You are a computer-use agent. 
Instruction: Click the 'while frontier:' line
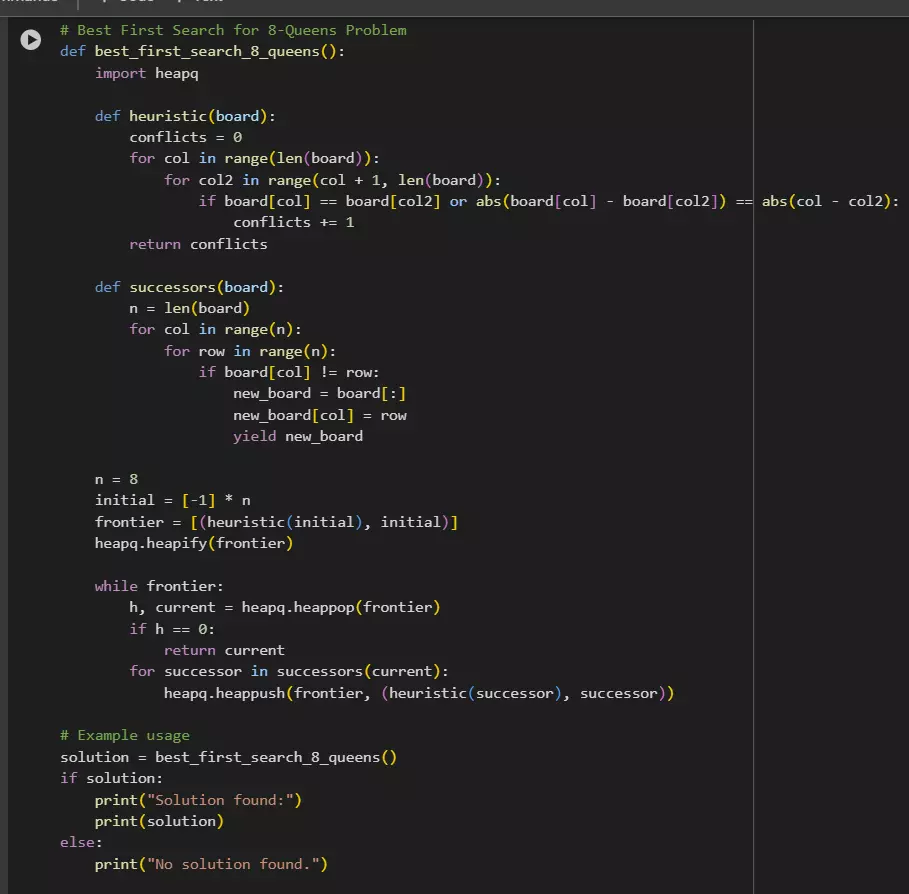159,586
